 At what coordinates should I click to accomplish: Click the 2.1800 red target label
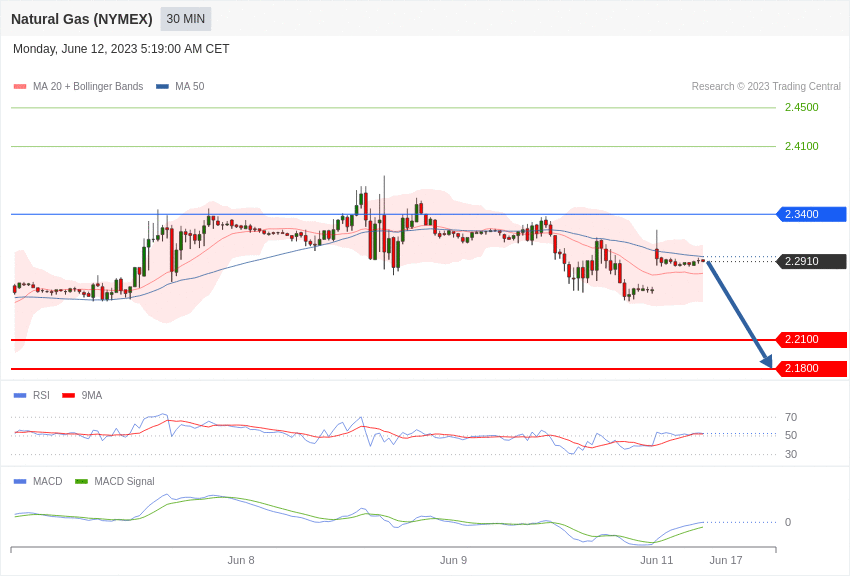pyautogui.click(x=812, y=368)
